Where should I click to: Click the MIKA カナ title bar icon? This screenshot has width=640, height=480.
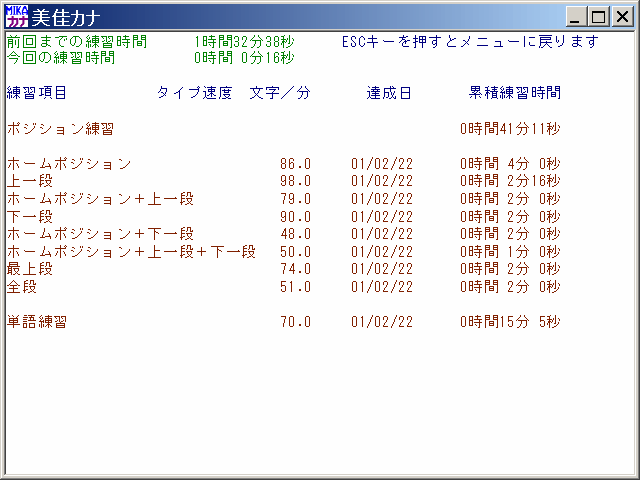[17, 16]
